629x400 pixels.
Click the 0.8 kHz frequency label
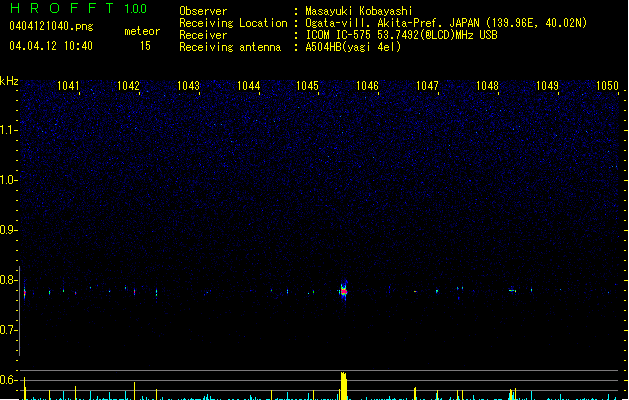tap(8, 280)
